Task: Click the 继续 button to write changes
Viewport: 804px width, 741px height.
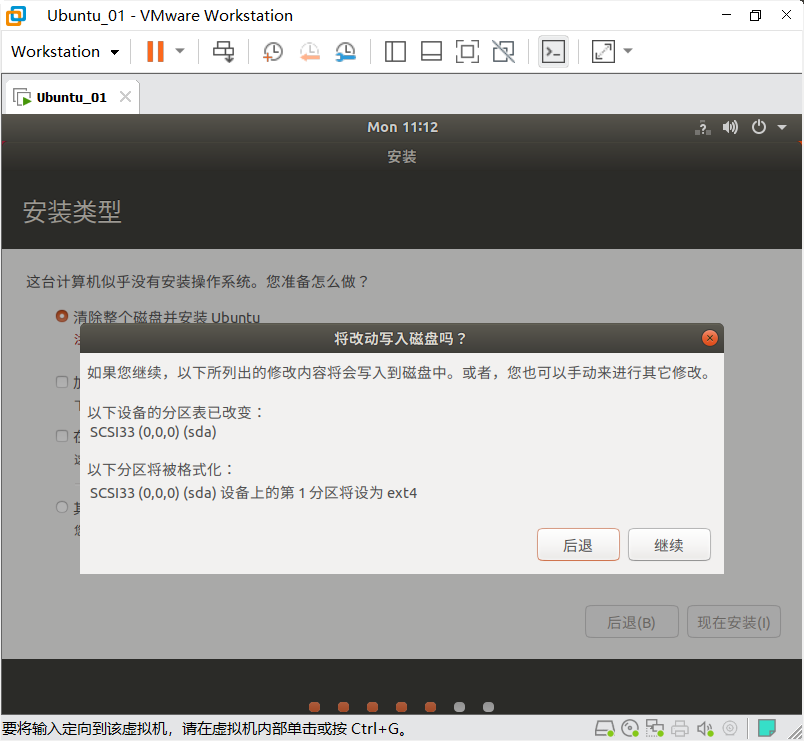Action: pos(669,545)
